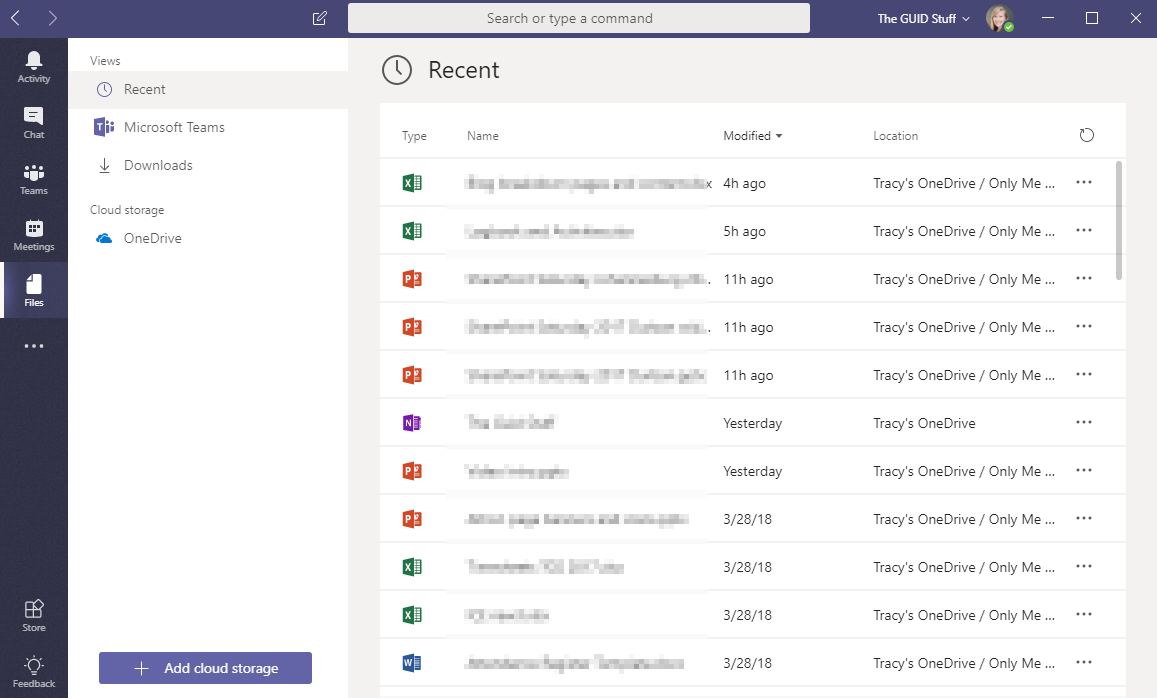Click the Add cloud storage button
The image size is (1157, 698).
click(x=205, y=668)
